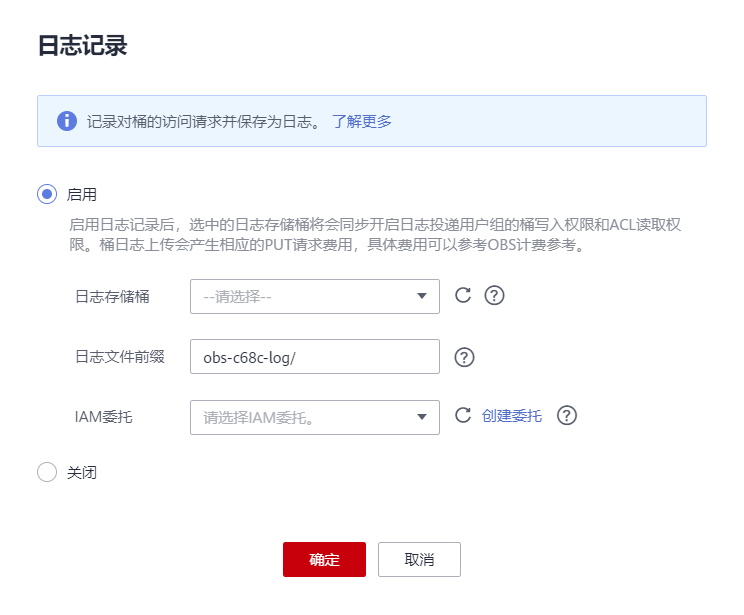Click the IAM委托 field label

[103, 417]
